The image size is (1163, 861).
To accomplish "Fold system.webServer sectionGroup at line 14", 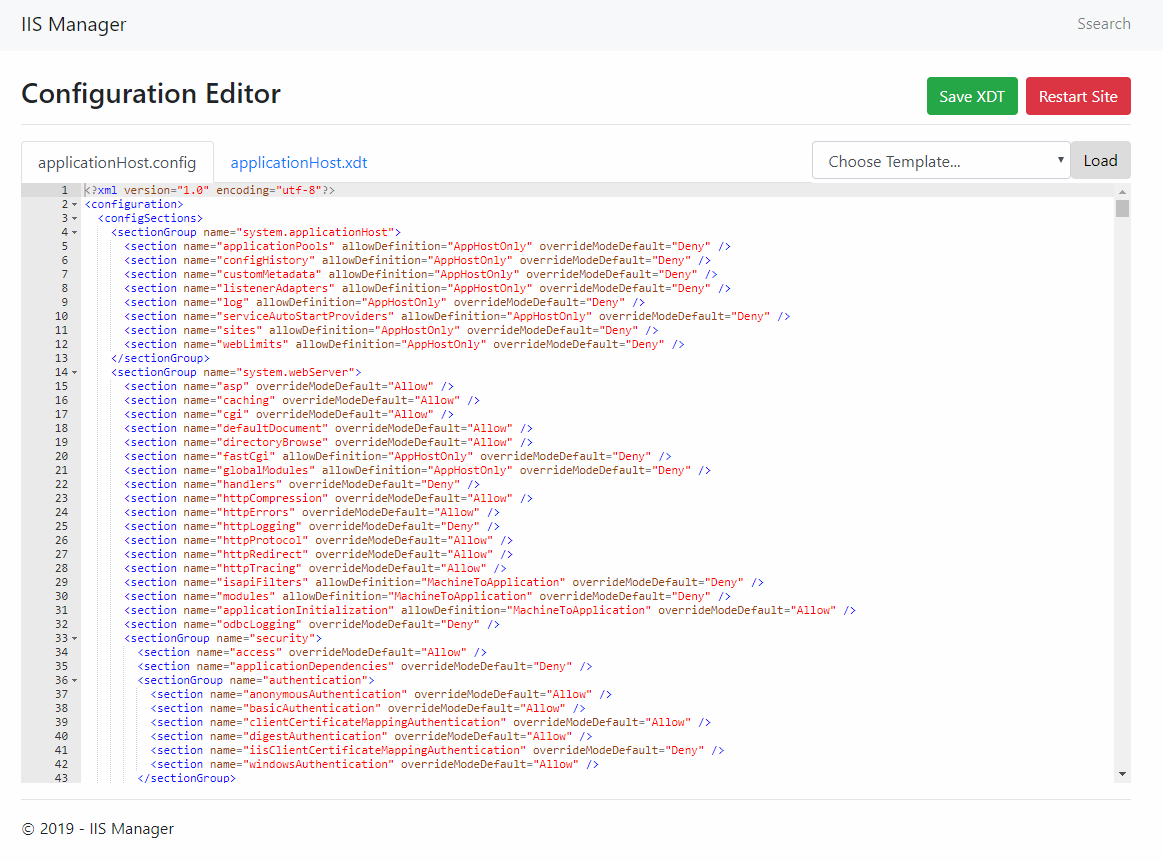I will click(x=74, y=373).
